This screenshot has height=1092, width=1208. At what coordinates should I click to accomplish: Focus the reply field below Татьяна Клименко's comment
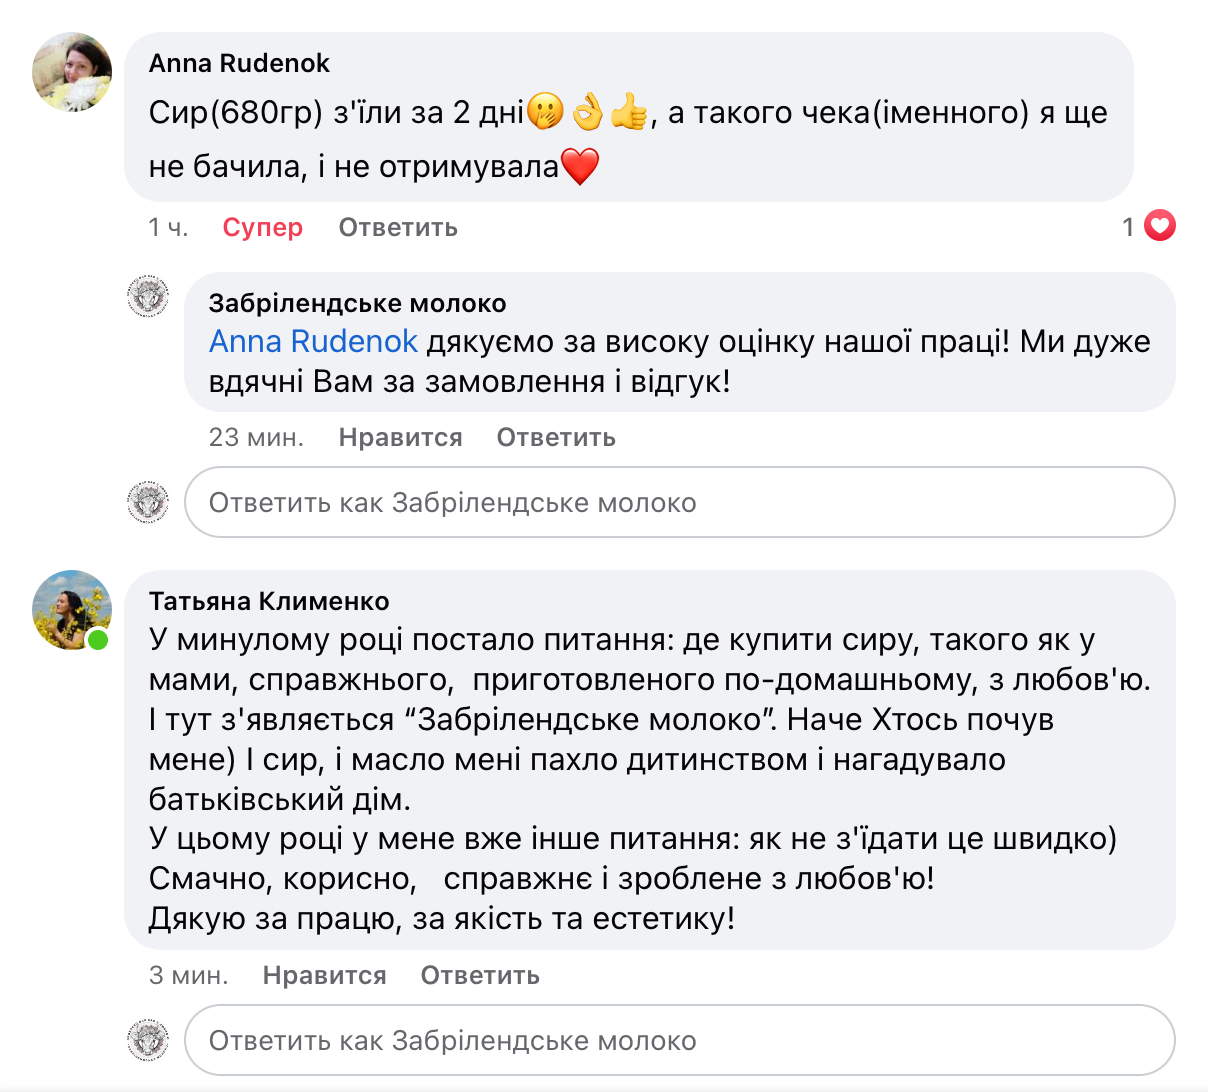pos(680,1040)
